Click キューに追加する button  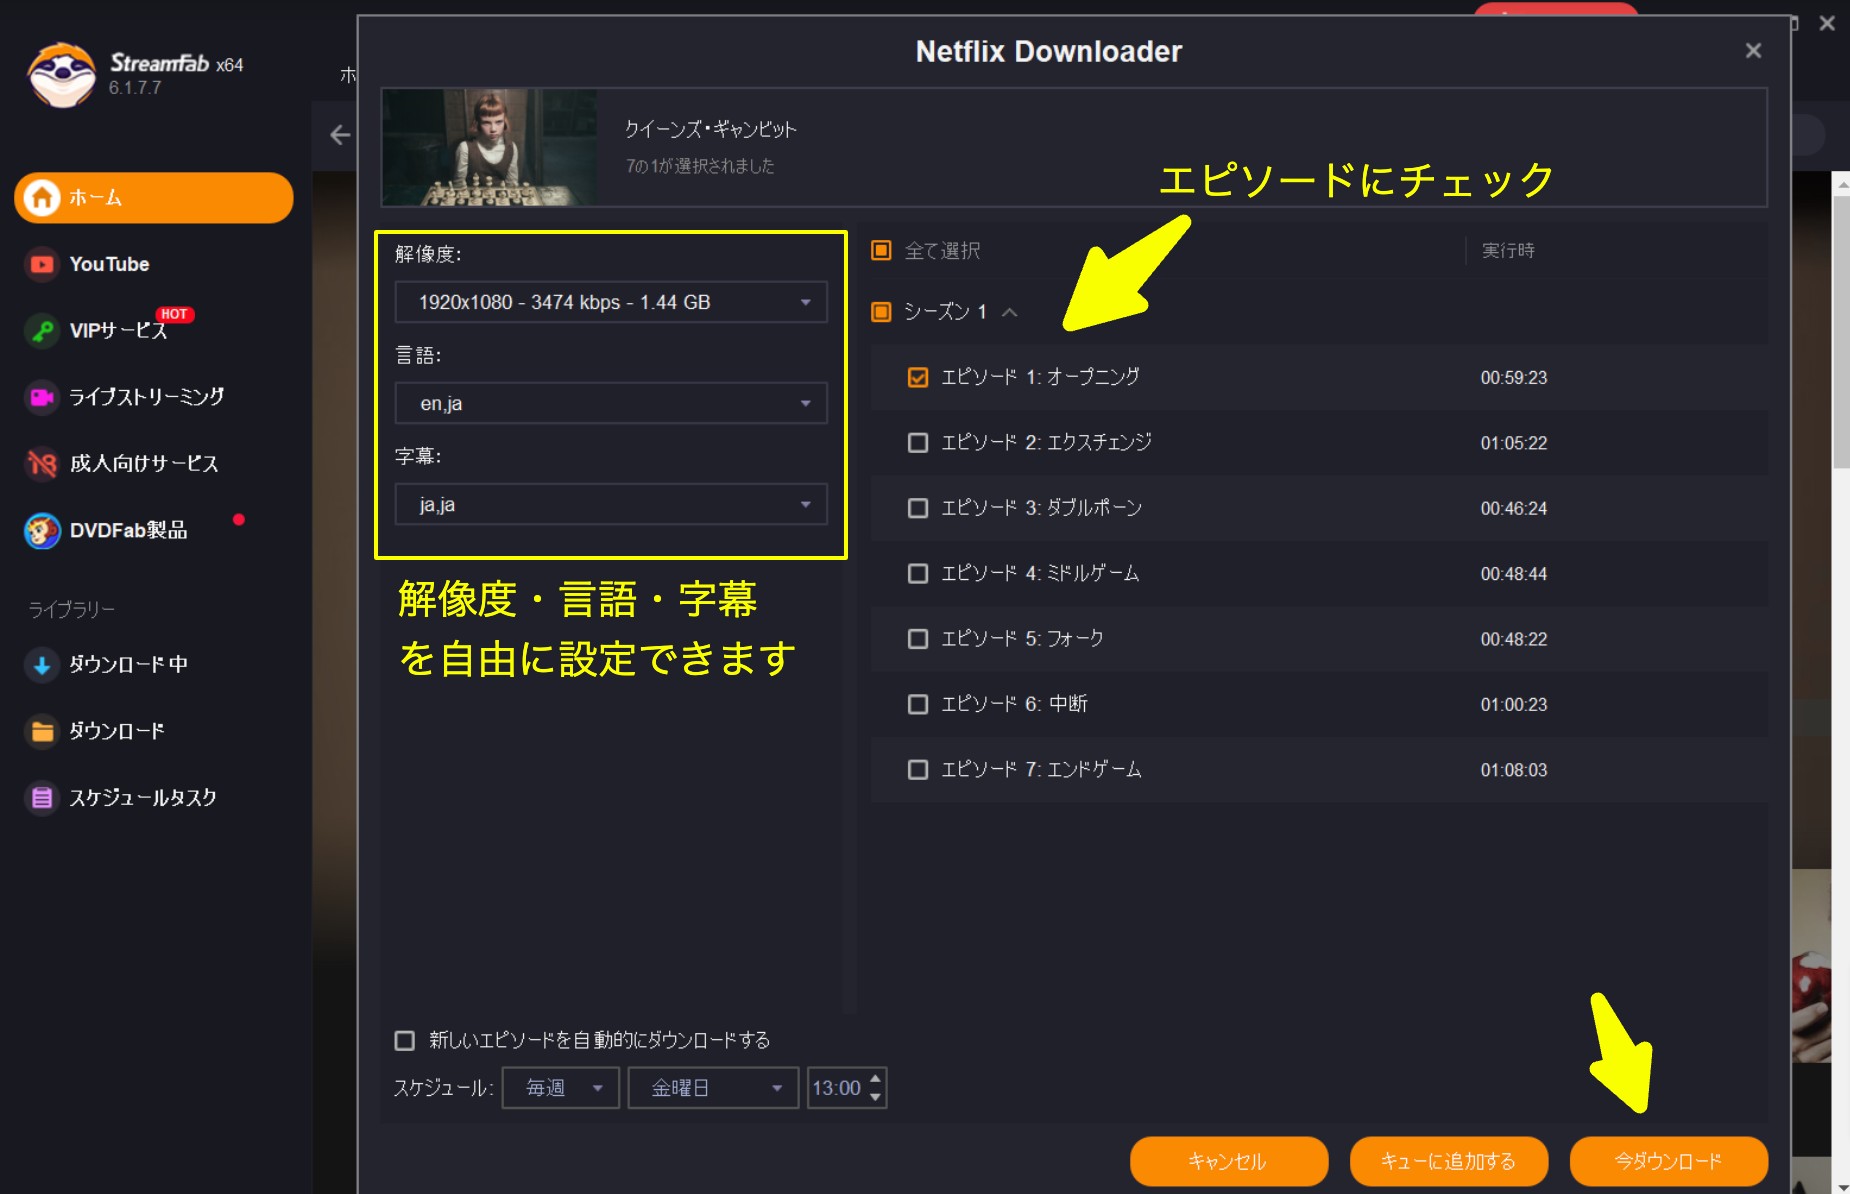tap(1448, 1161)
